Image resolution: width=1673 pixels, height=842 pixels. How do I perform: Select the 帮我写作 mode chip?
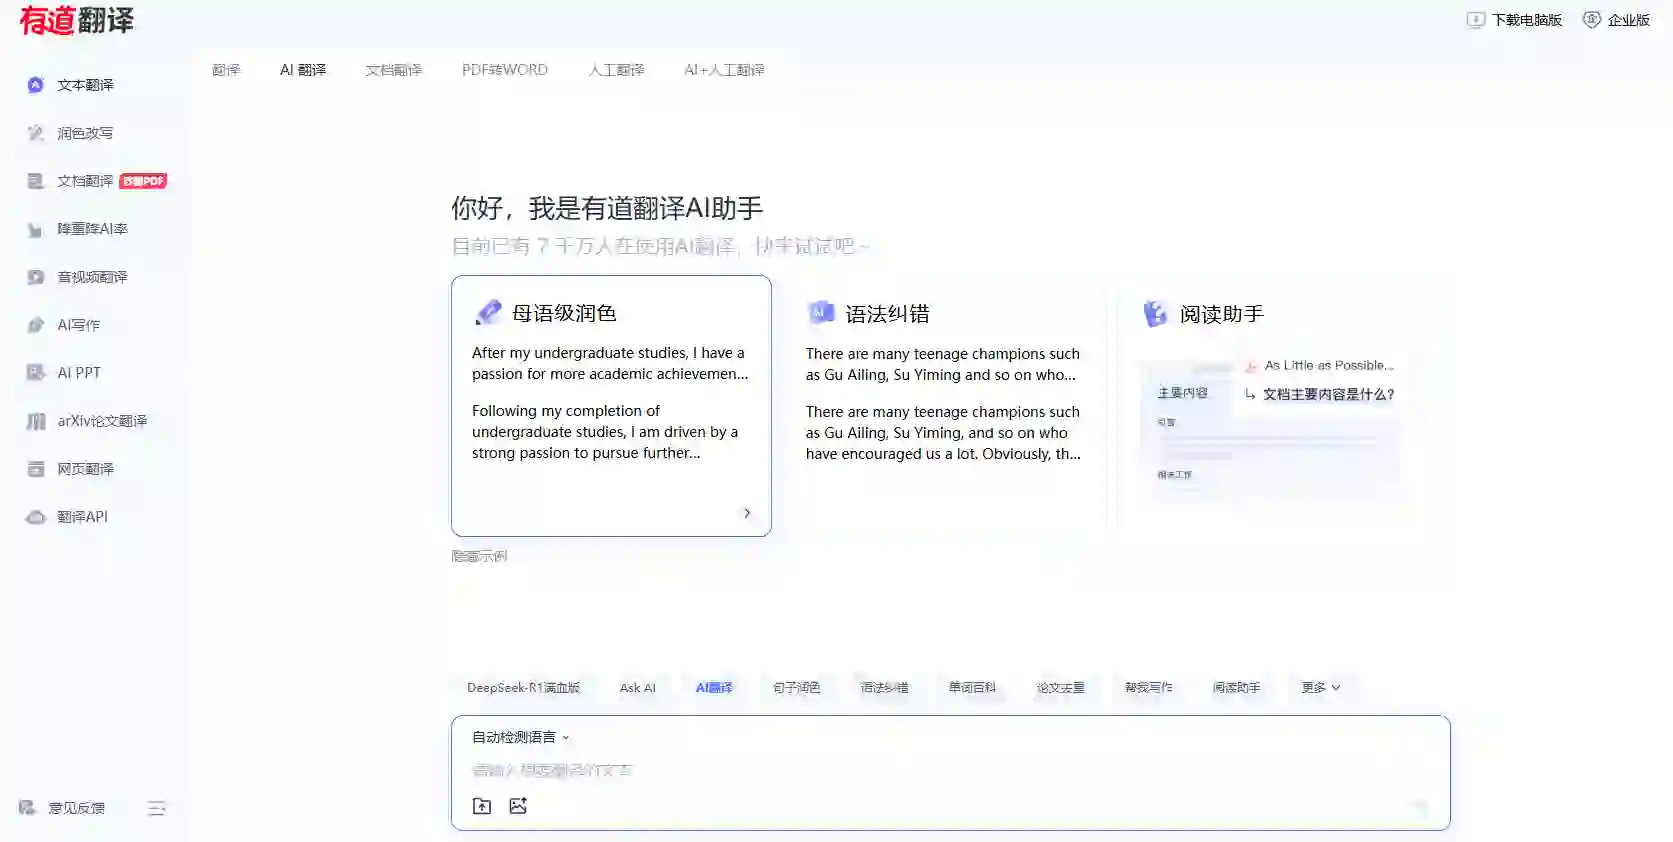1149,688
